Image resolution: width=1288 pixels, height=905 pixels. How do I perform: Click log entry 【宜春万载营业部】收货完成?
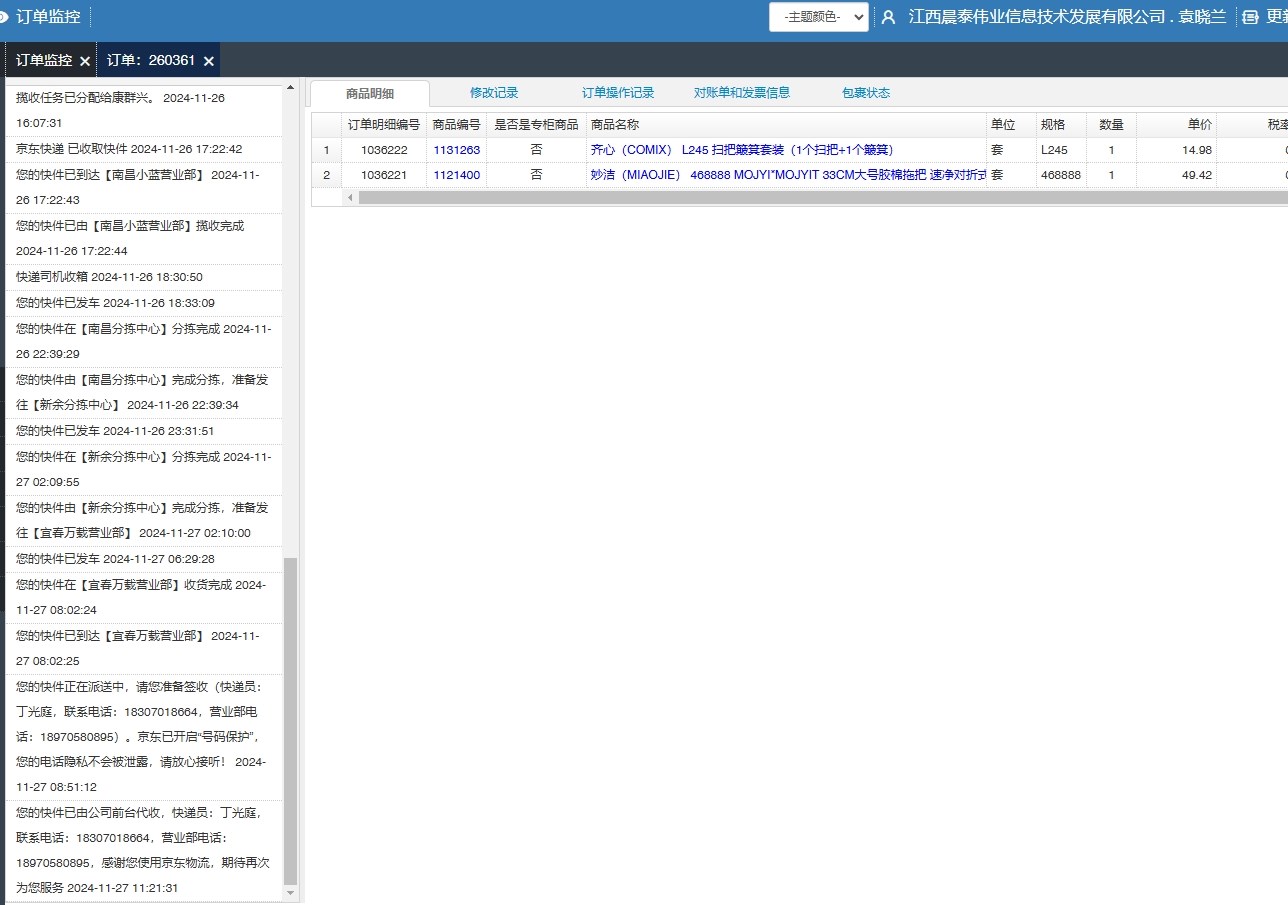click(145, 597)
